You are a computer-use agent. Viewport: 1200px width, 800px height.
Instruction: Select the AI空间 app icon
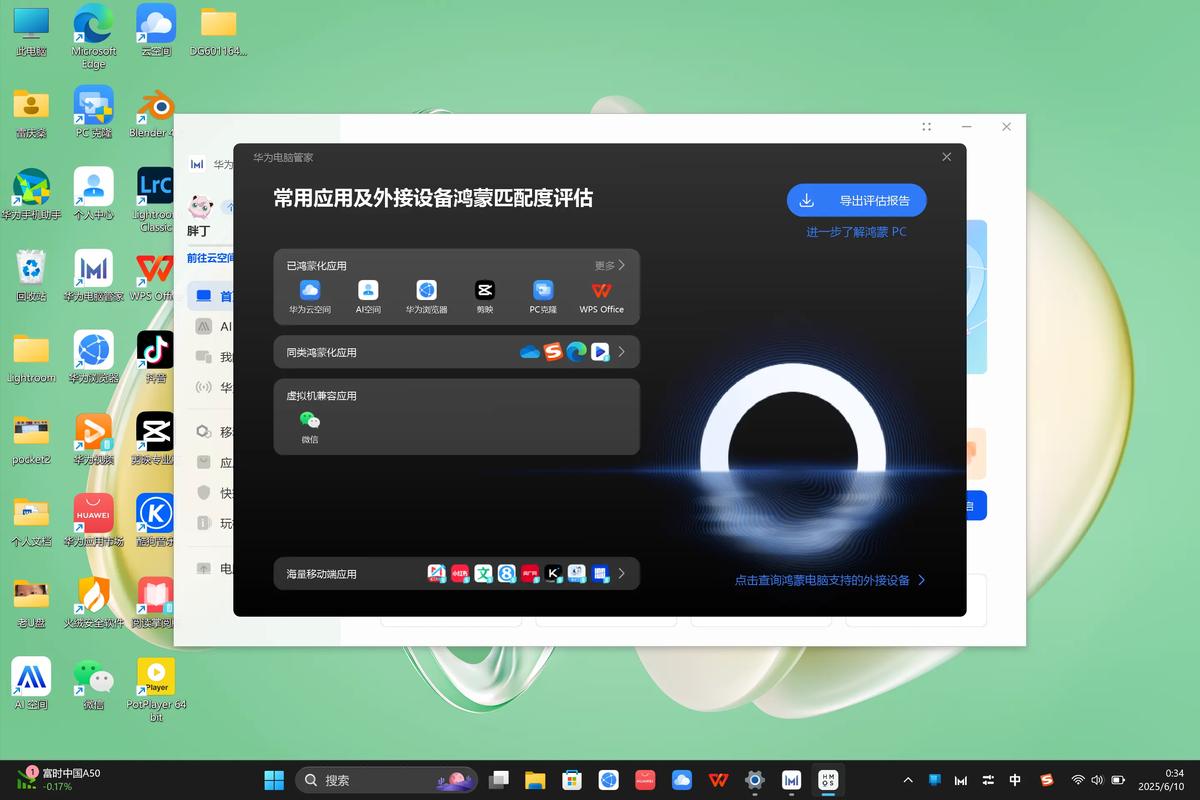point(368,292)
